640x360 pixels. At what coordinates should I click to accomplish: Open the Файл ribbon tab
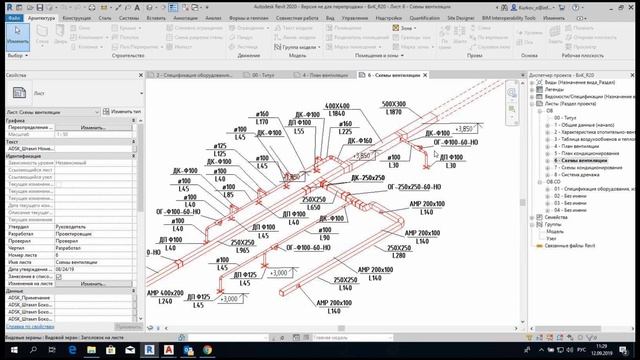pos(14,18)
